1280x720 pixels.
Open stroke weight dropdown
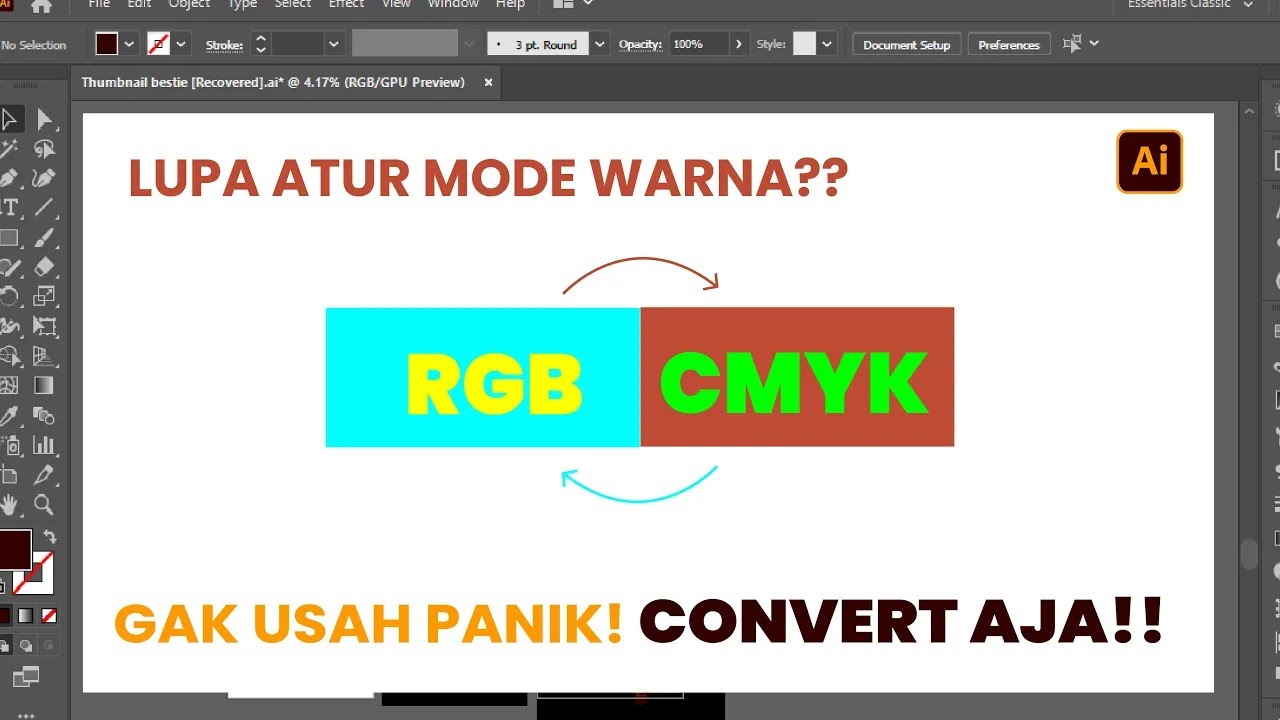(334, 44)
